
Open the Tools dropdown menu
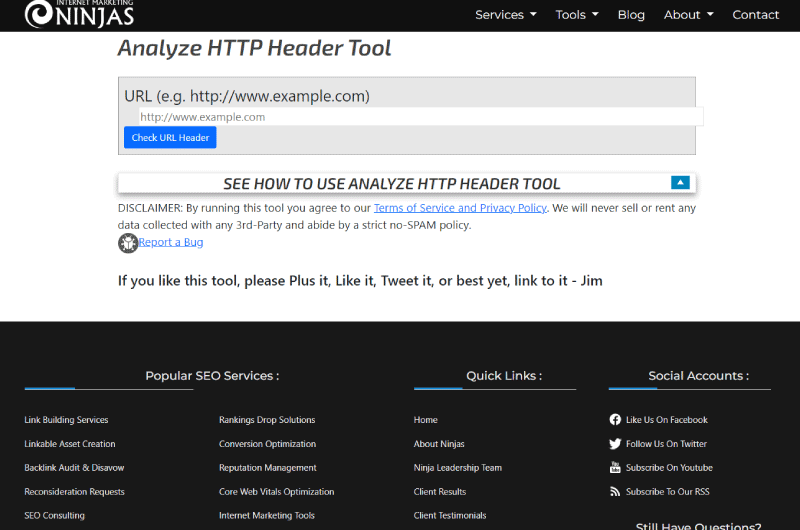tap(577, 15)
